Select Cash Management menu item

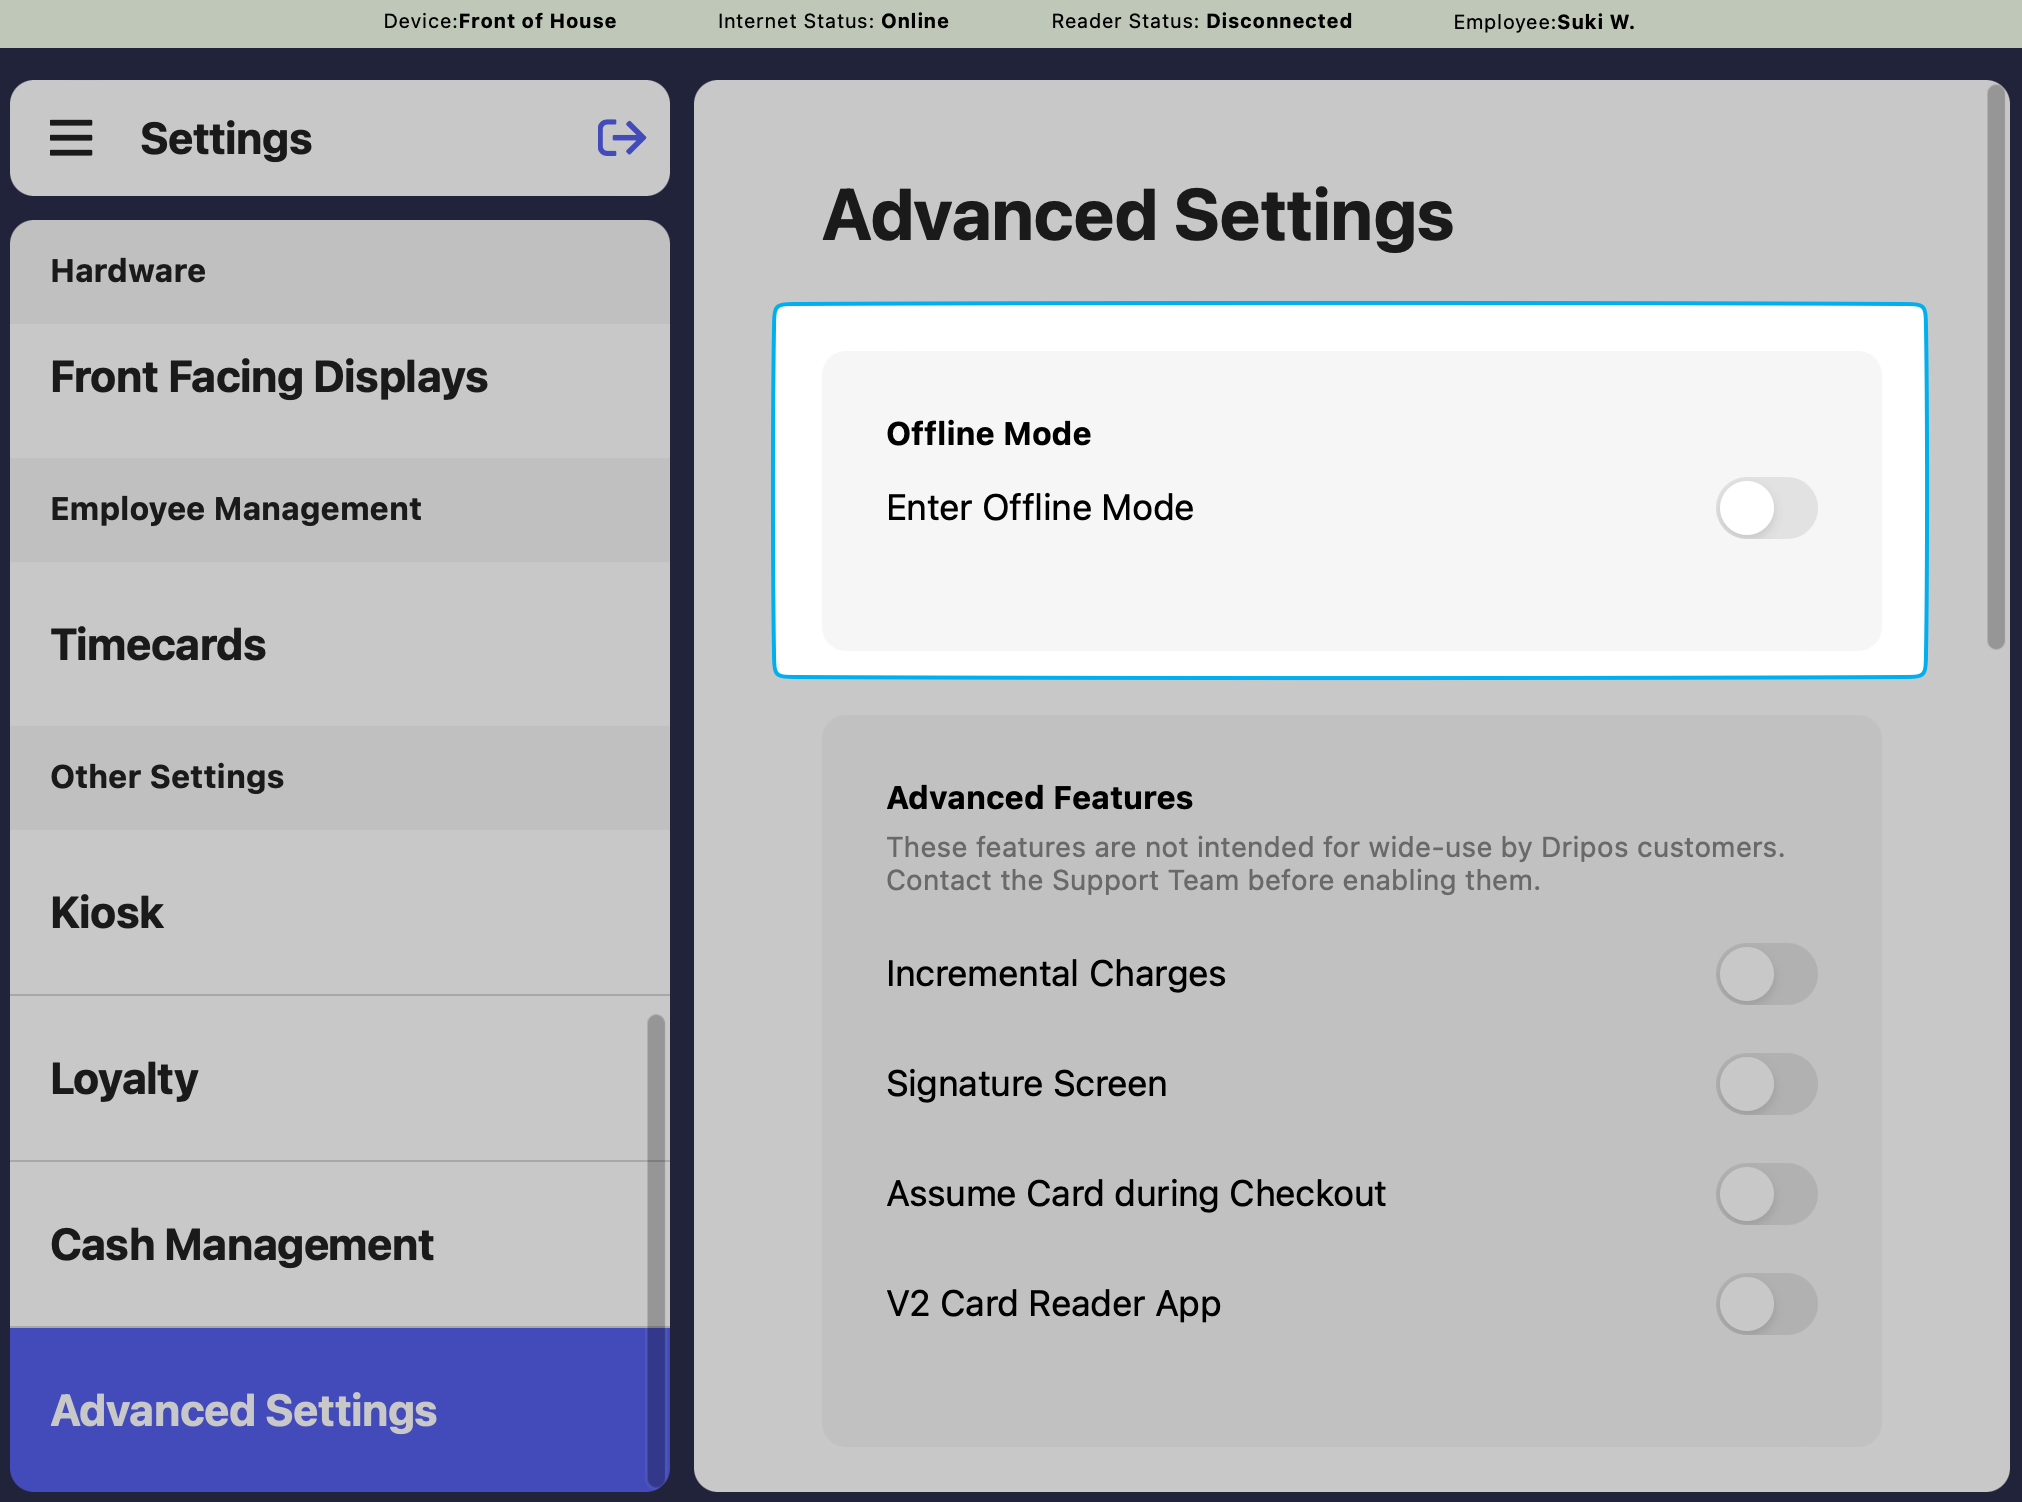242,1245
